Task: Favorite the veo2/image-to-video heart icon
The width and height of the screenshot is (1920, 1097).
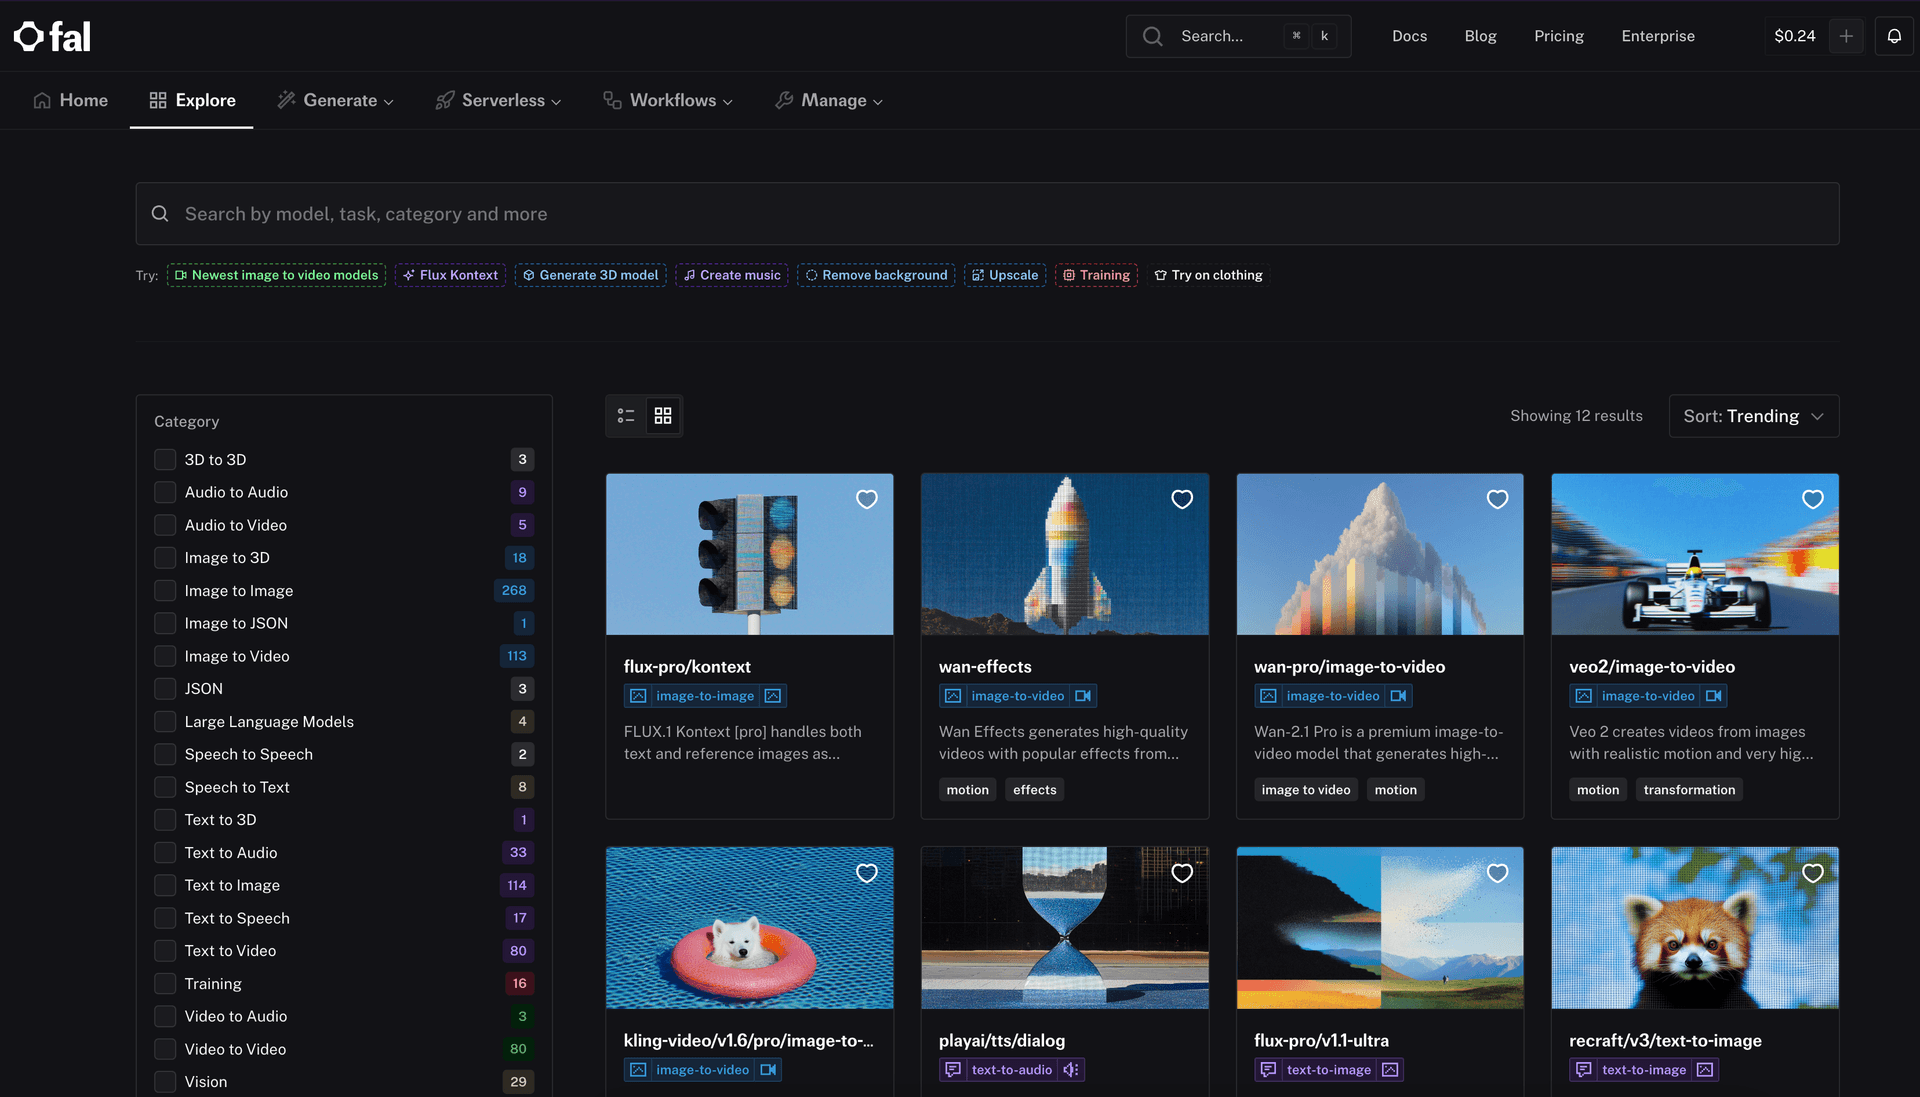Action: pos(1812,499)
